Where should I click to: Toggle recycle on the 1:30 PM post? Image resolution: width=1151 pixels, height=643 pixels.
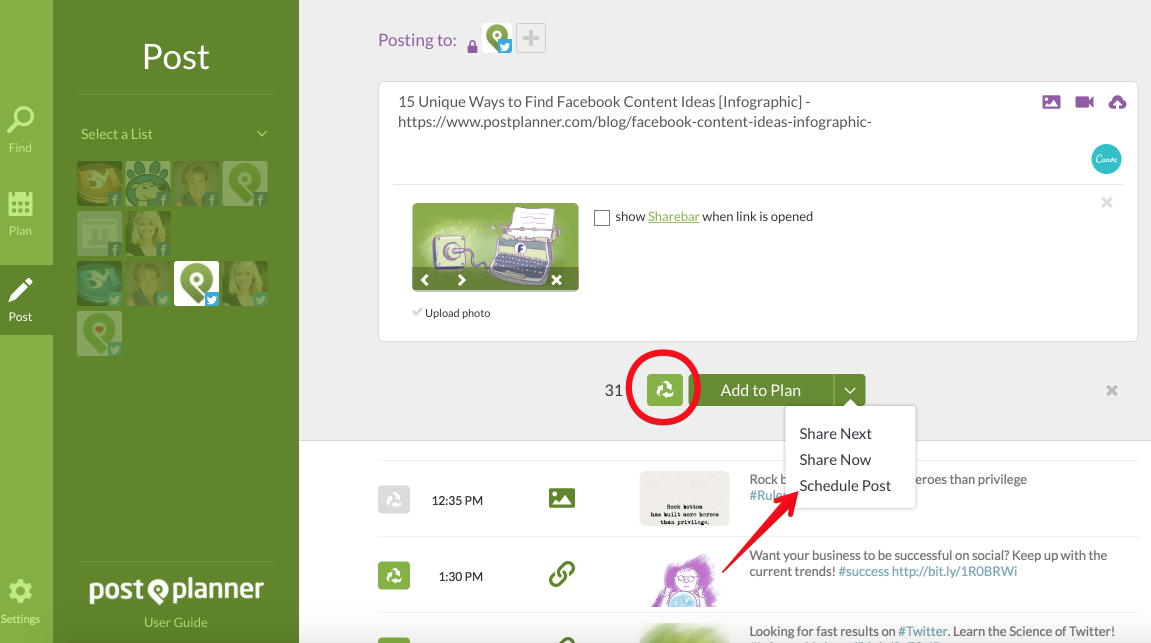pyautogui.click(x=394, y=576)
